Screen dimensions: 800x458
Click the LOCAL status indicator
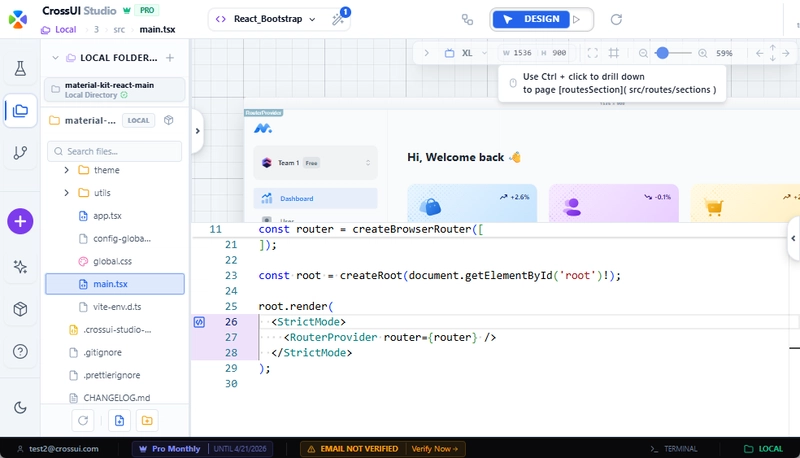click(x=763, y=449)
